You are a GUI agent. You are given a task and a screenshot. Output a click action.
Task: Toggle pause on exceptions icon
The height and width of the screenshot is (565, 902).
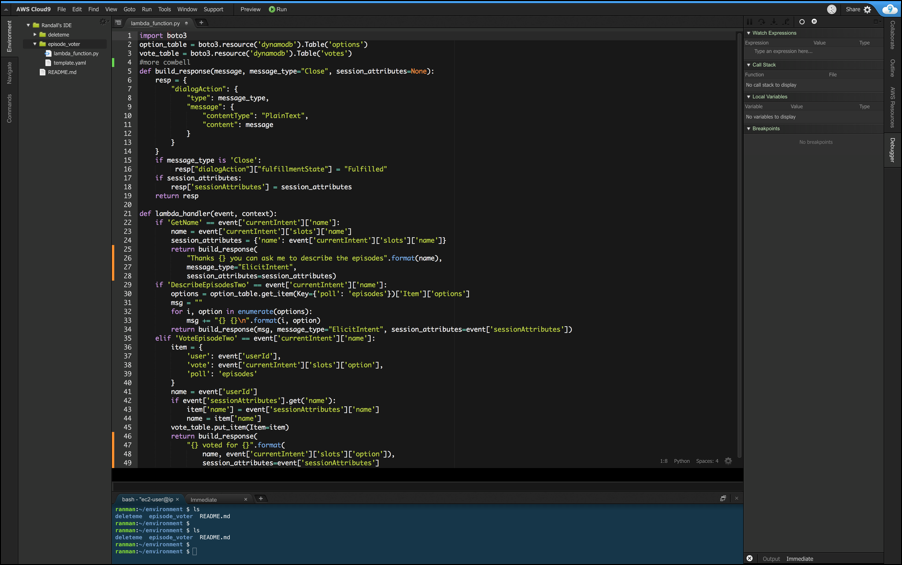(x=814, y=21)
